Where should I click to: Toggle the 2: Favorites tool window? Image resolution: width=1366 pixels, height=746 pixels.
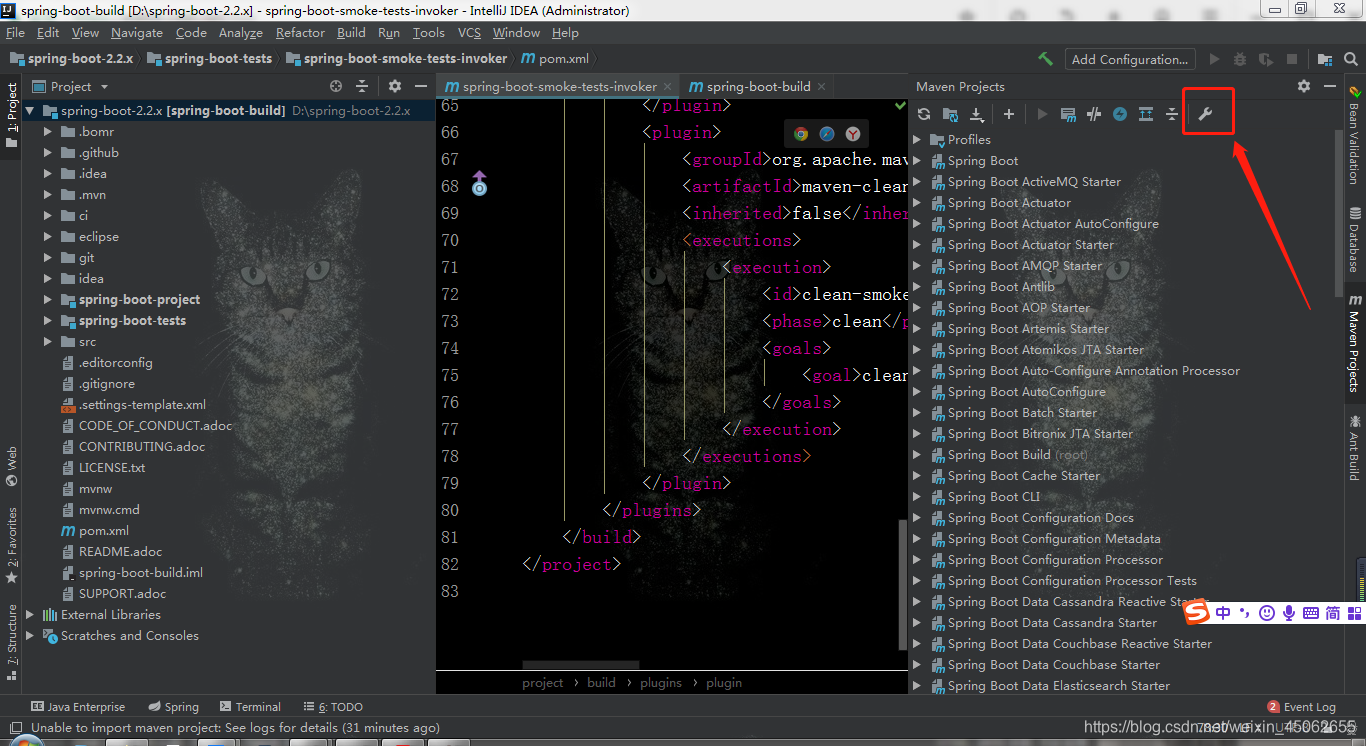[x=12, y=545]
